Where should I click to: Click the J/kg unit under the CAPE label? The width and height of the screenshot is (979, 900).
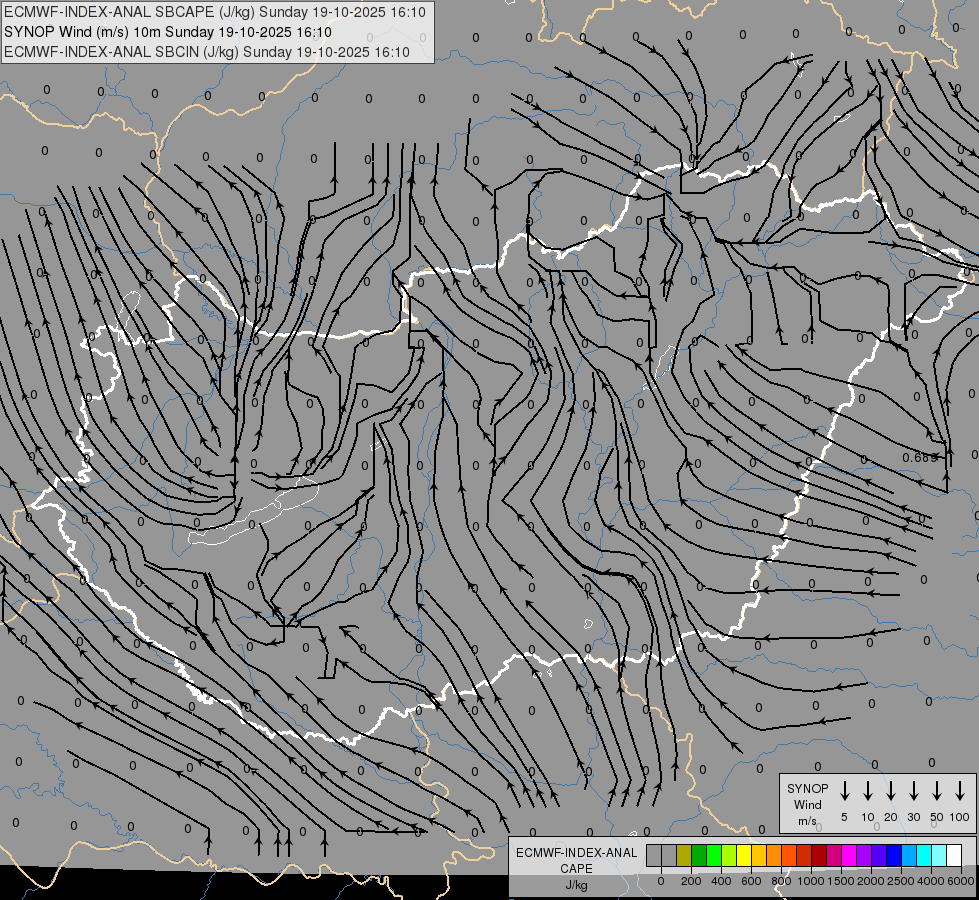click(x=576, y=885)
